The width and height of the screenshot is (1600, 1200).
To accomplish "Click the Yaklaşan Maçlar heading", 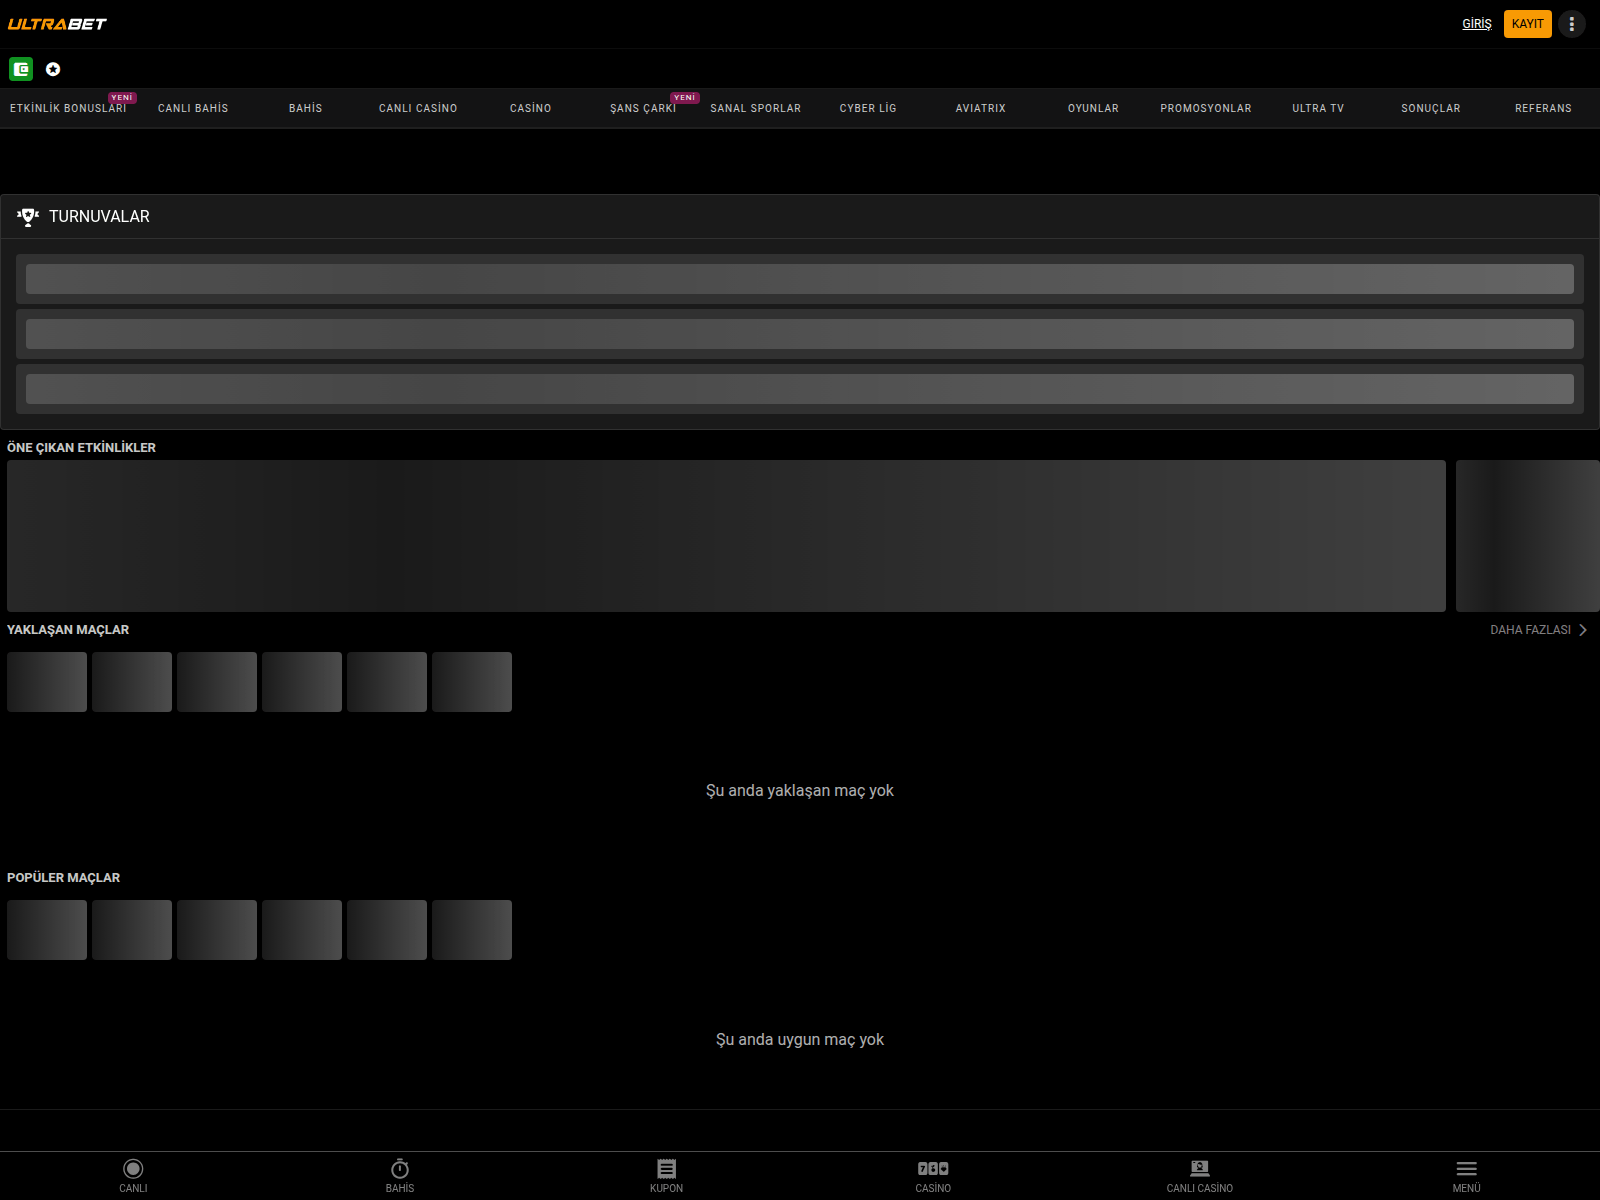I will 68,630.
